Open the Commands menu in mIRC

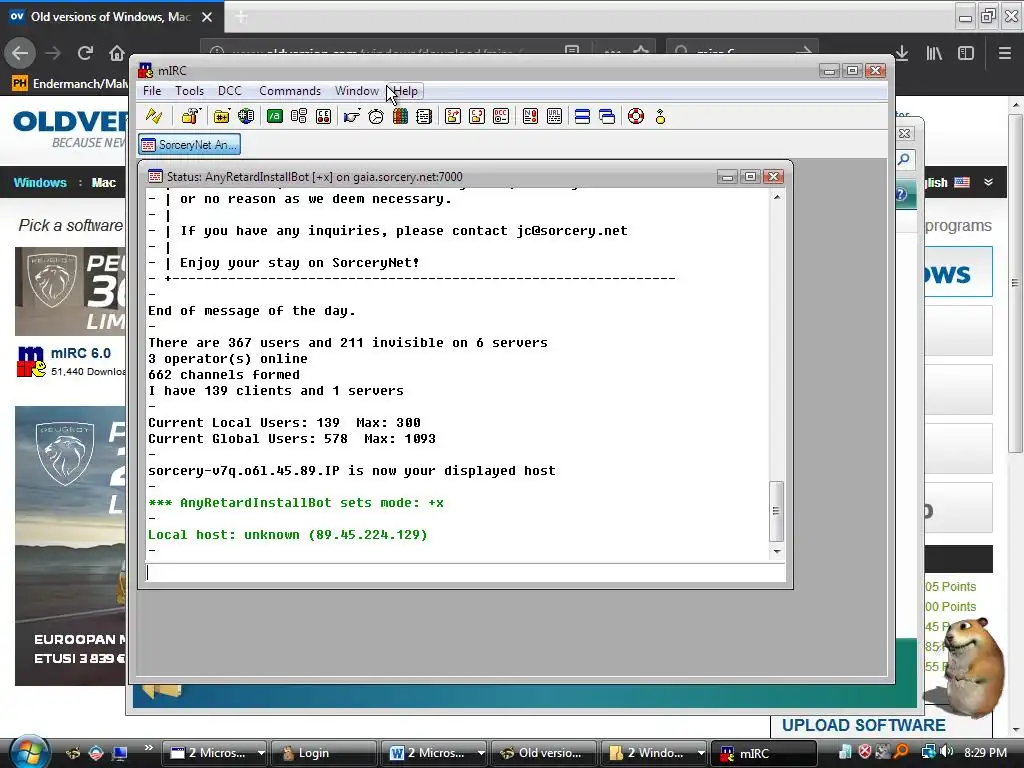[x=290, y=91]
